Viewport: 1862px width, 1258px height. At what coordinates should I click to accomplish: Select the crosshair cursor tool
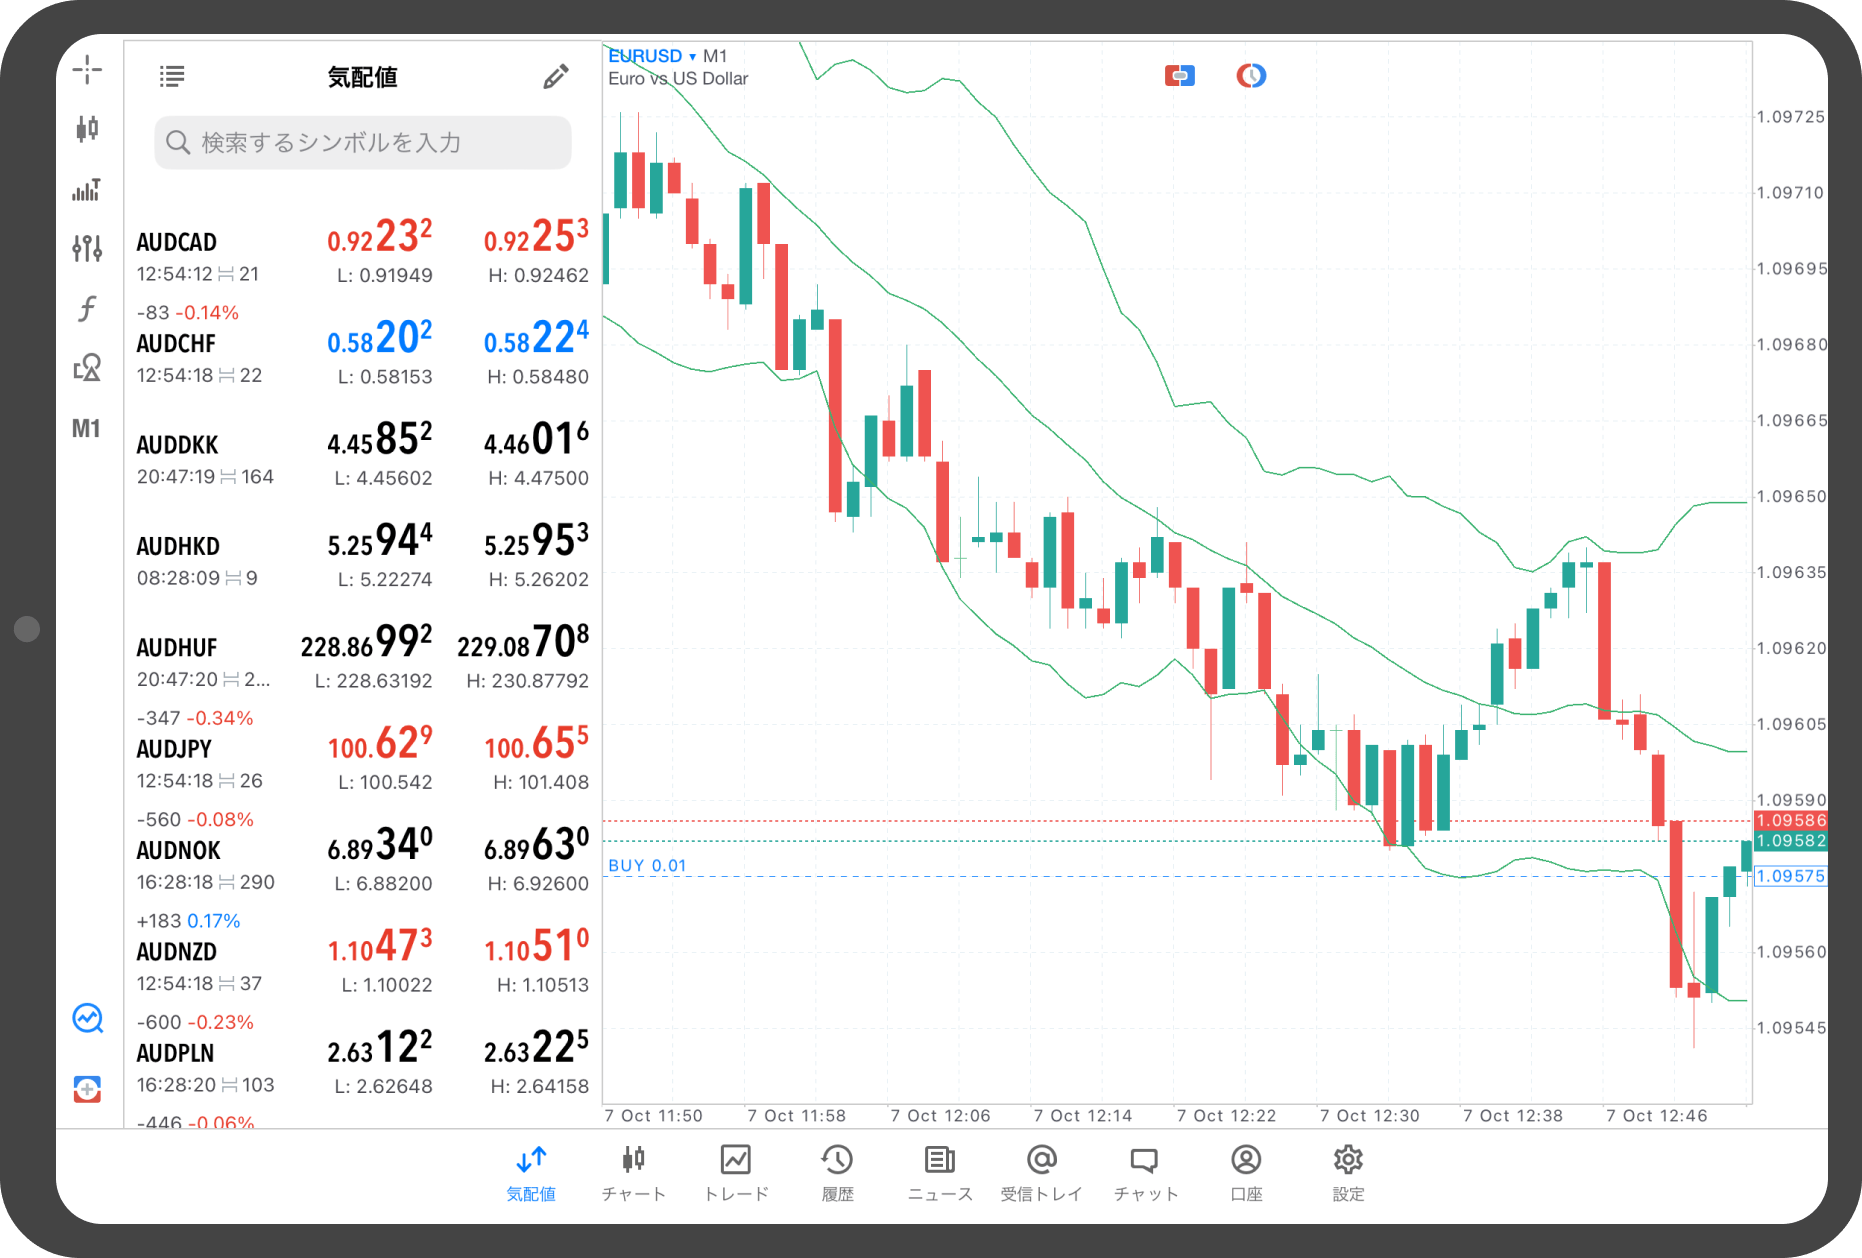87,70
